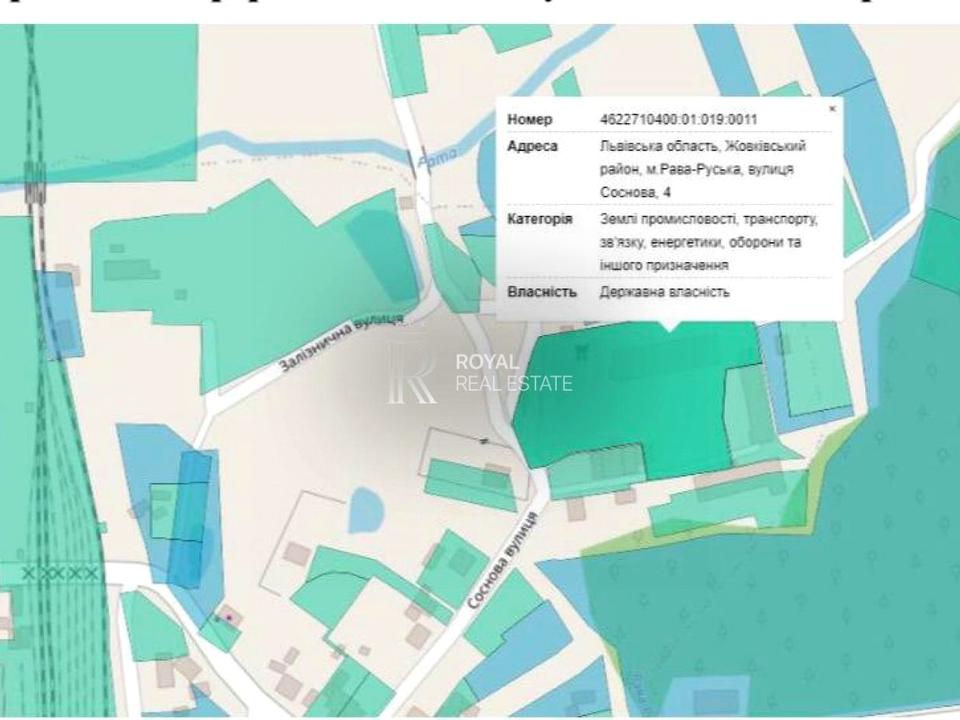The width and height of the screenshot is (960, 720).
Task: Click the Категорія row label
Action: pyautogui.click(x=540, y=219)
